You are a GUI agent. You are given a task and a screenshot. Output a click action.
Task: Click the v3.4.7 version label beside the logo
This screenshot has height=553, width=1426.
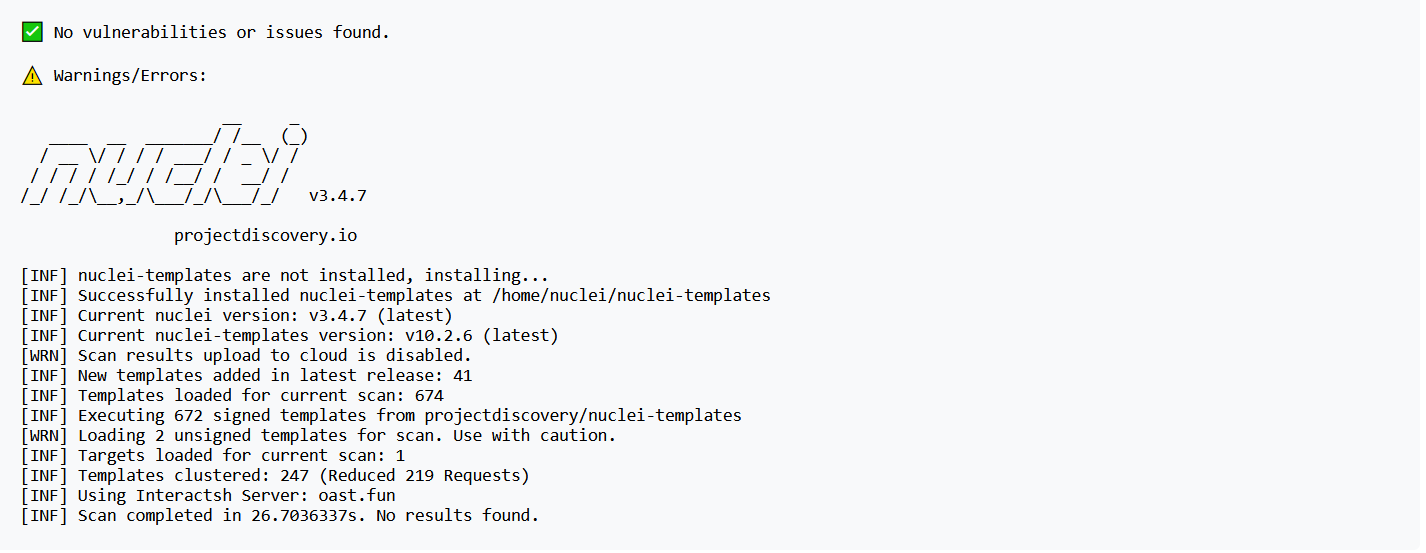coord(338,196)
